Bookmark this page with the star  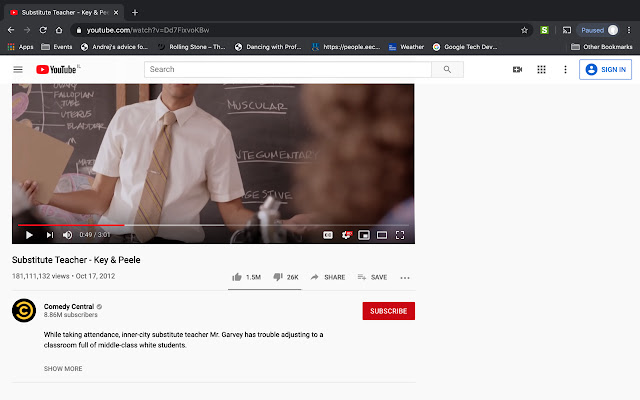524,30
